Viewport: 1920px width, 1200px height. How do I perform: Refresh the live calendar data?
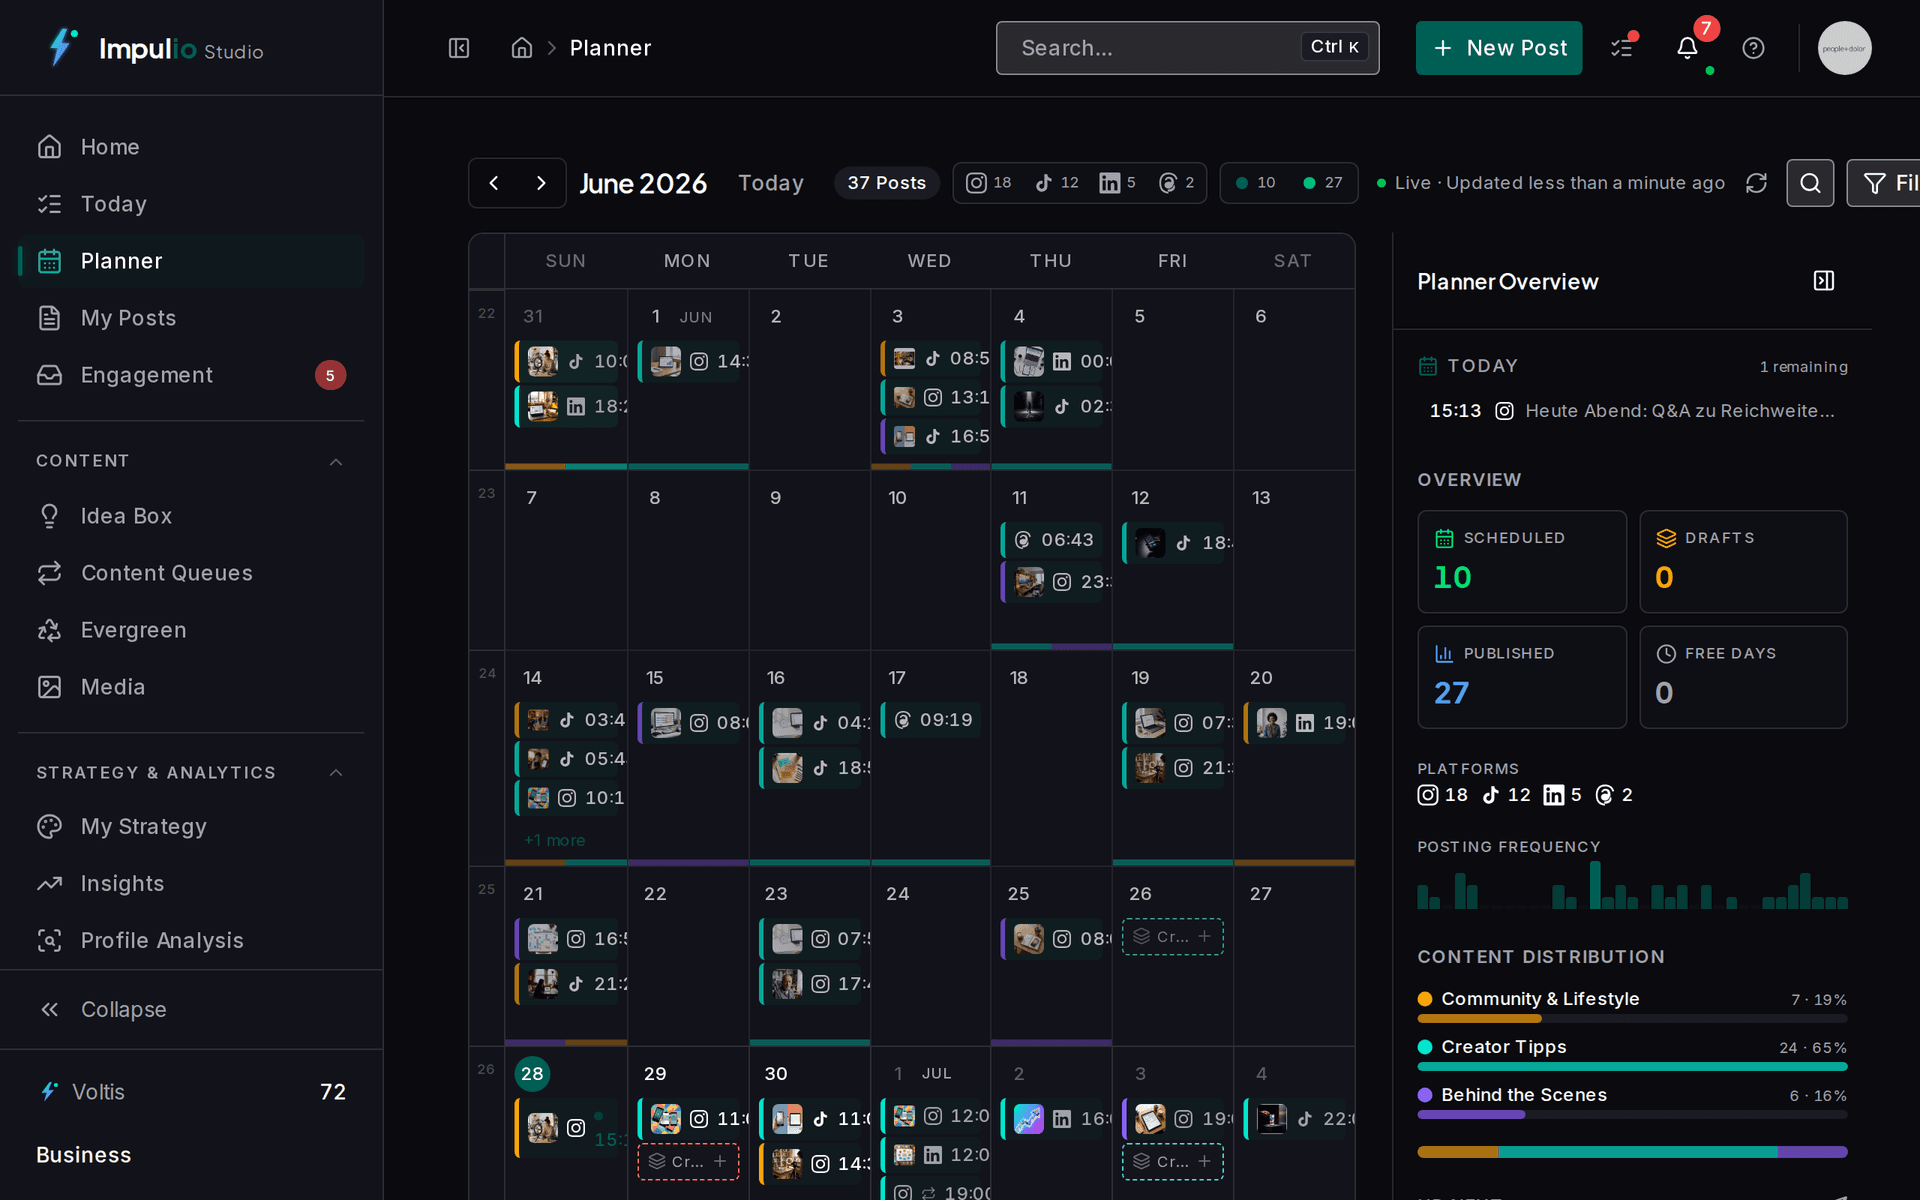click(1756, 183)
